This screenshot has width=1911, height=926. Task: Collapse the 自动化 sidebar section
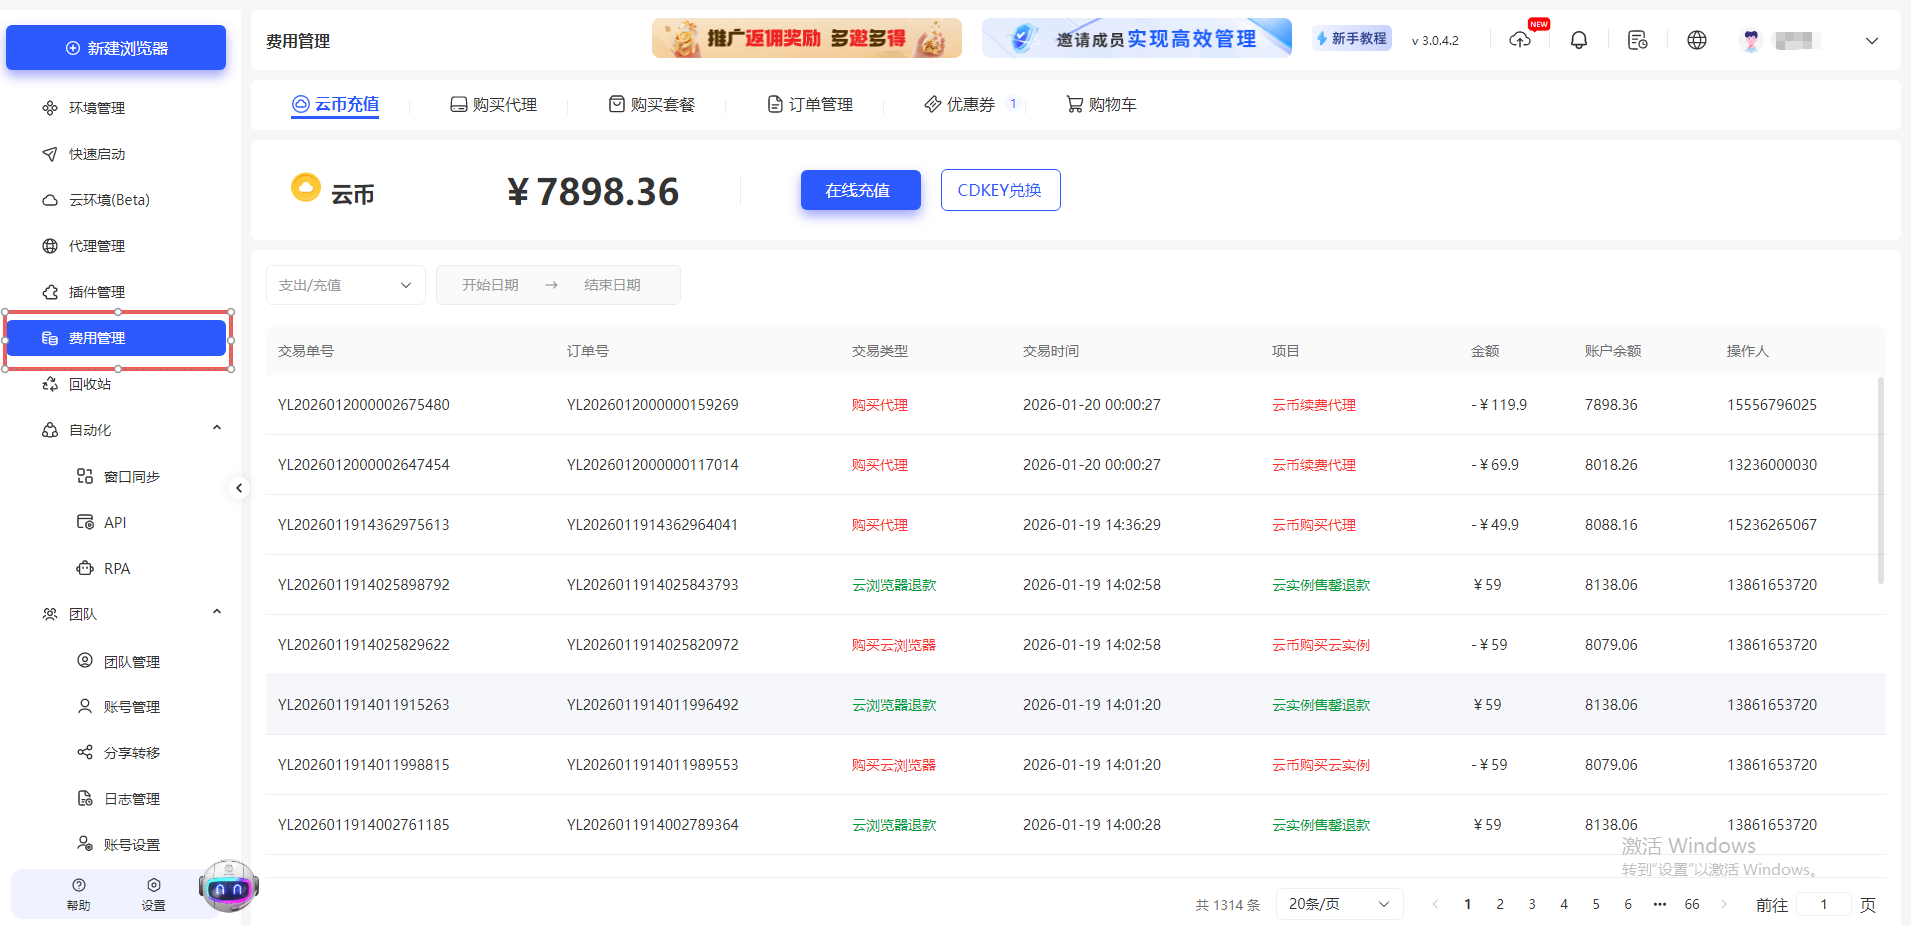216,427
